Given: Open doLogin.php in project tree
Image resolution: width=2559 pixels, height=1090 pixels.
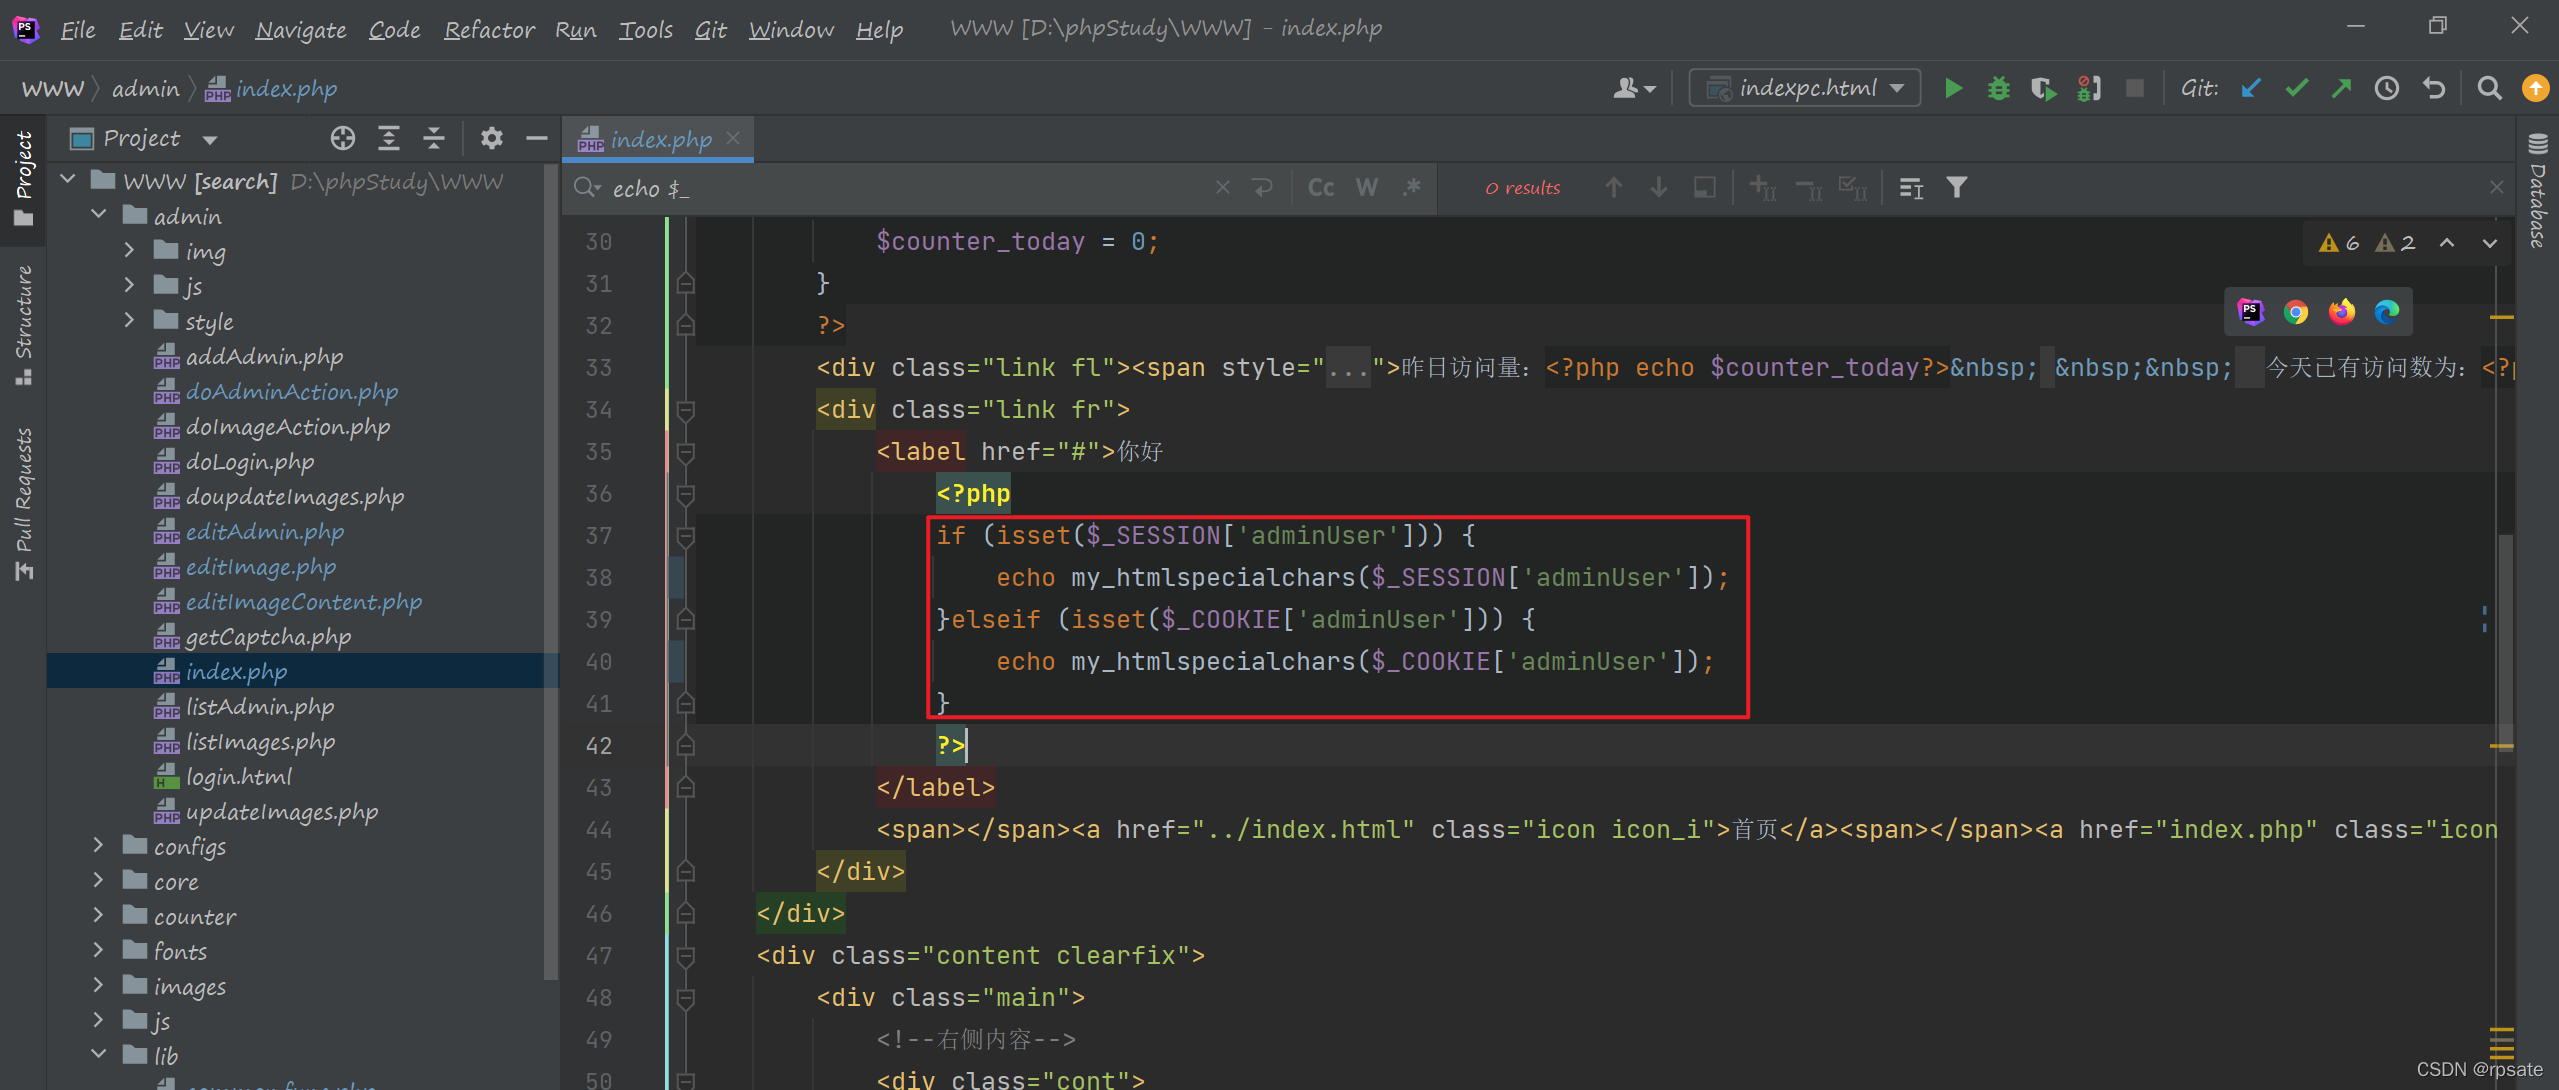Looking at the screenshot, I should point(249,462).
